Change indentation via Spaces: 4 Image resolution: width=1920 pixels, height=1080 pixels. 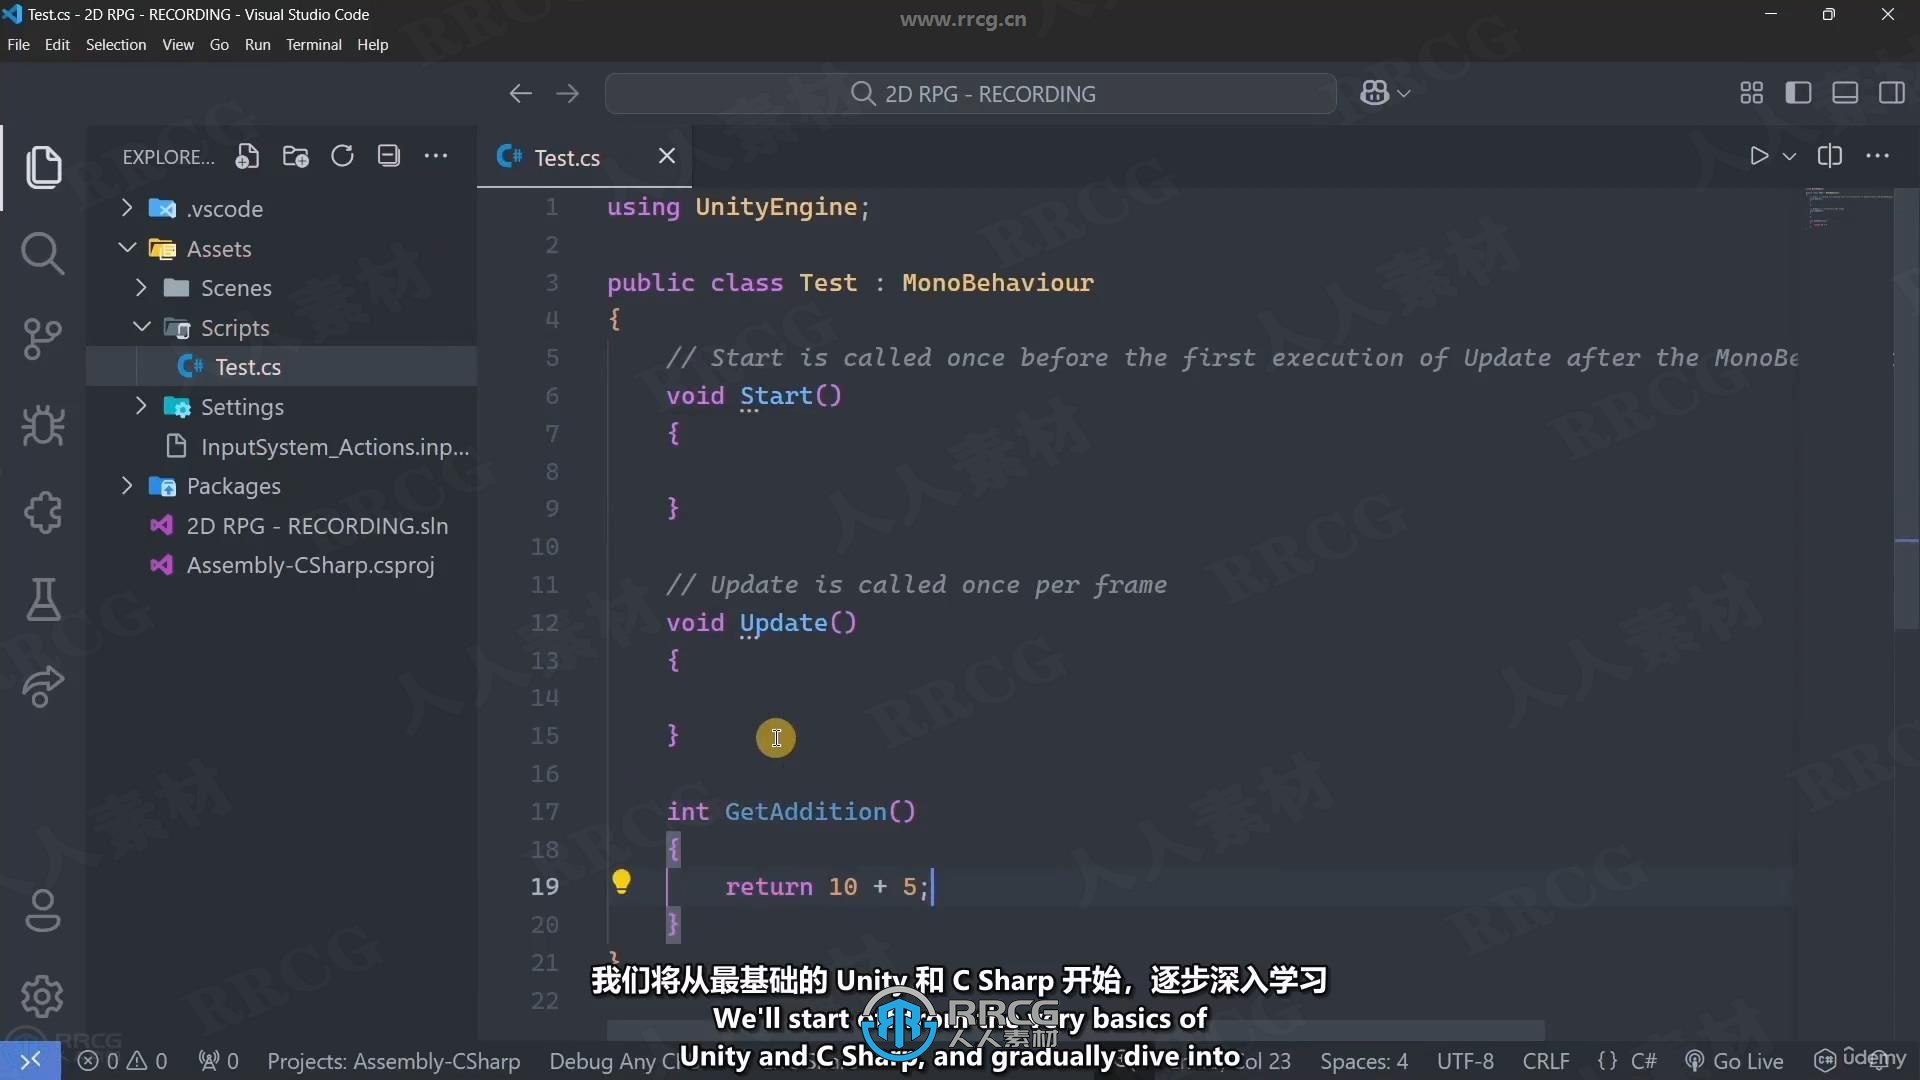(1364, 1061)
